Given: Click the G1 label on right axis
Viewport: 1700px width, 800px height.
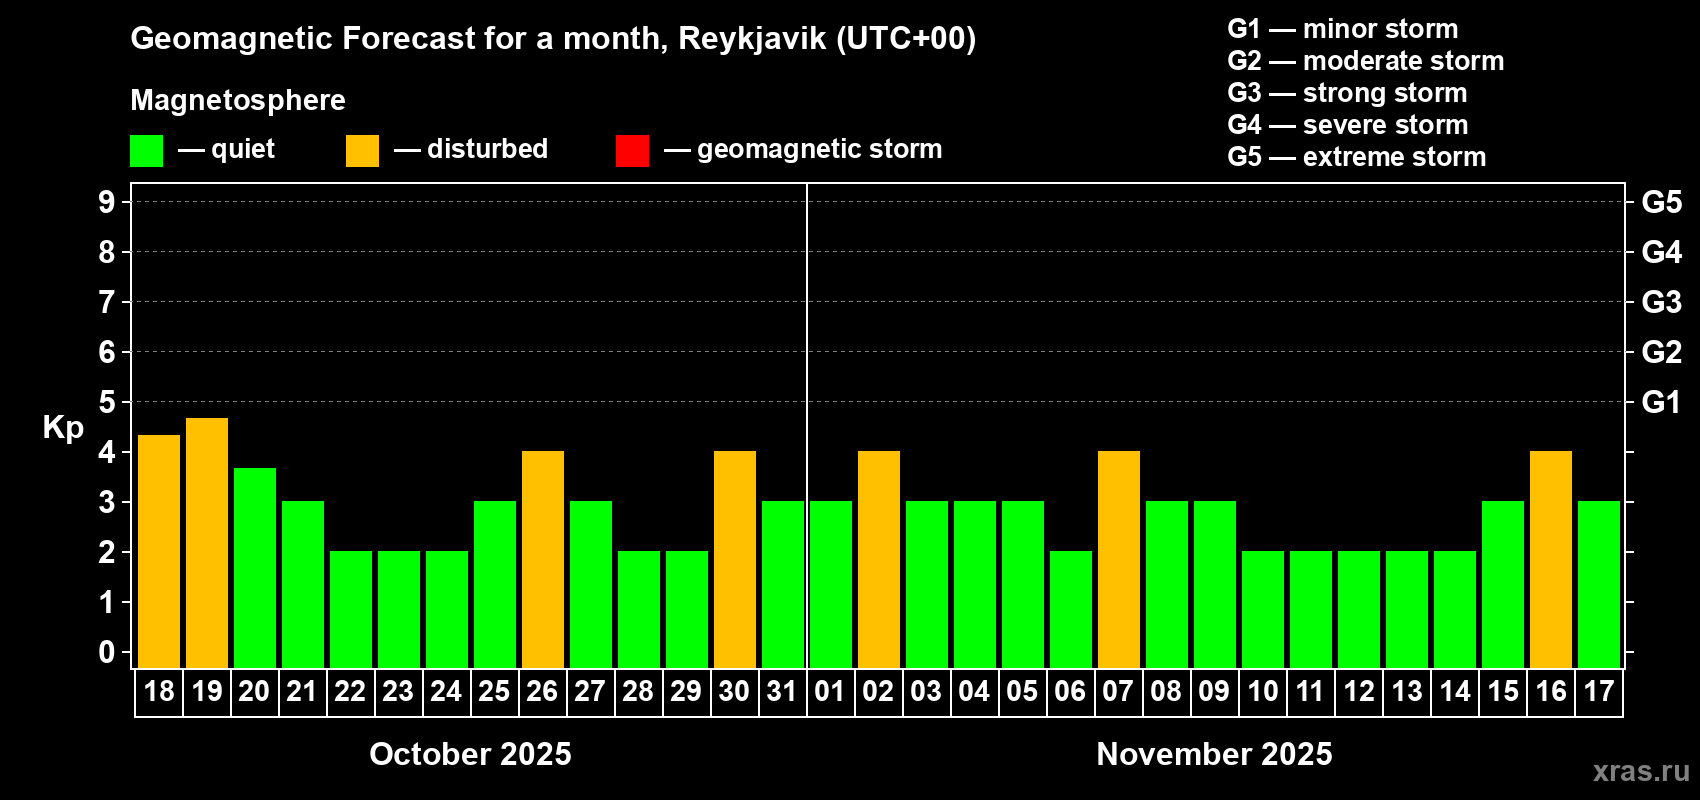Looking at the screenshot, I should coord(1662,402).
